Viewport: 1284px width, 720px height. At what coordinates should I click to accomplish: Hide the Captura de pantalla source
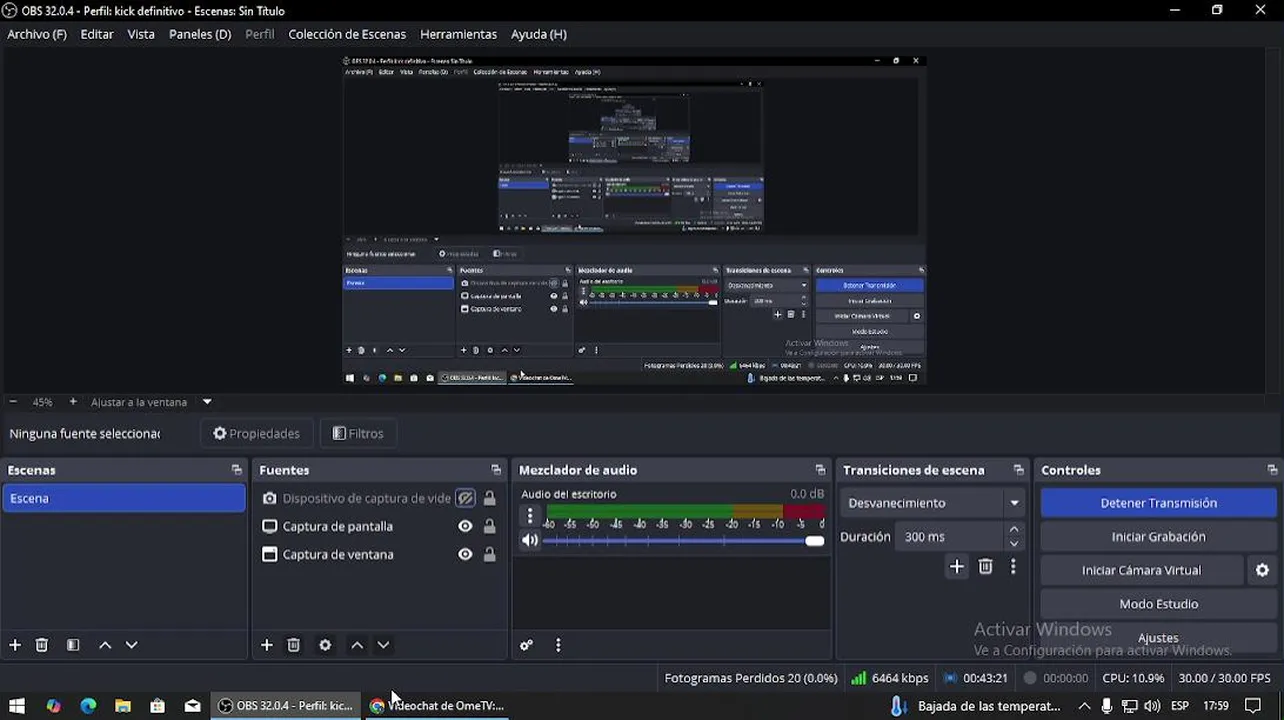coord(465,526)
